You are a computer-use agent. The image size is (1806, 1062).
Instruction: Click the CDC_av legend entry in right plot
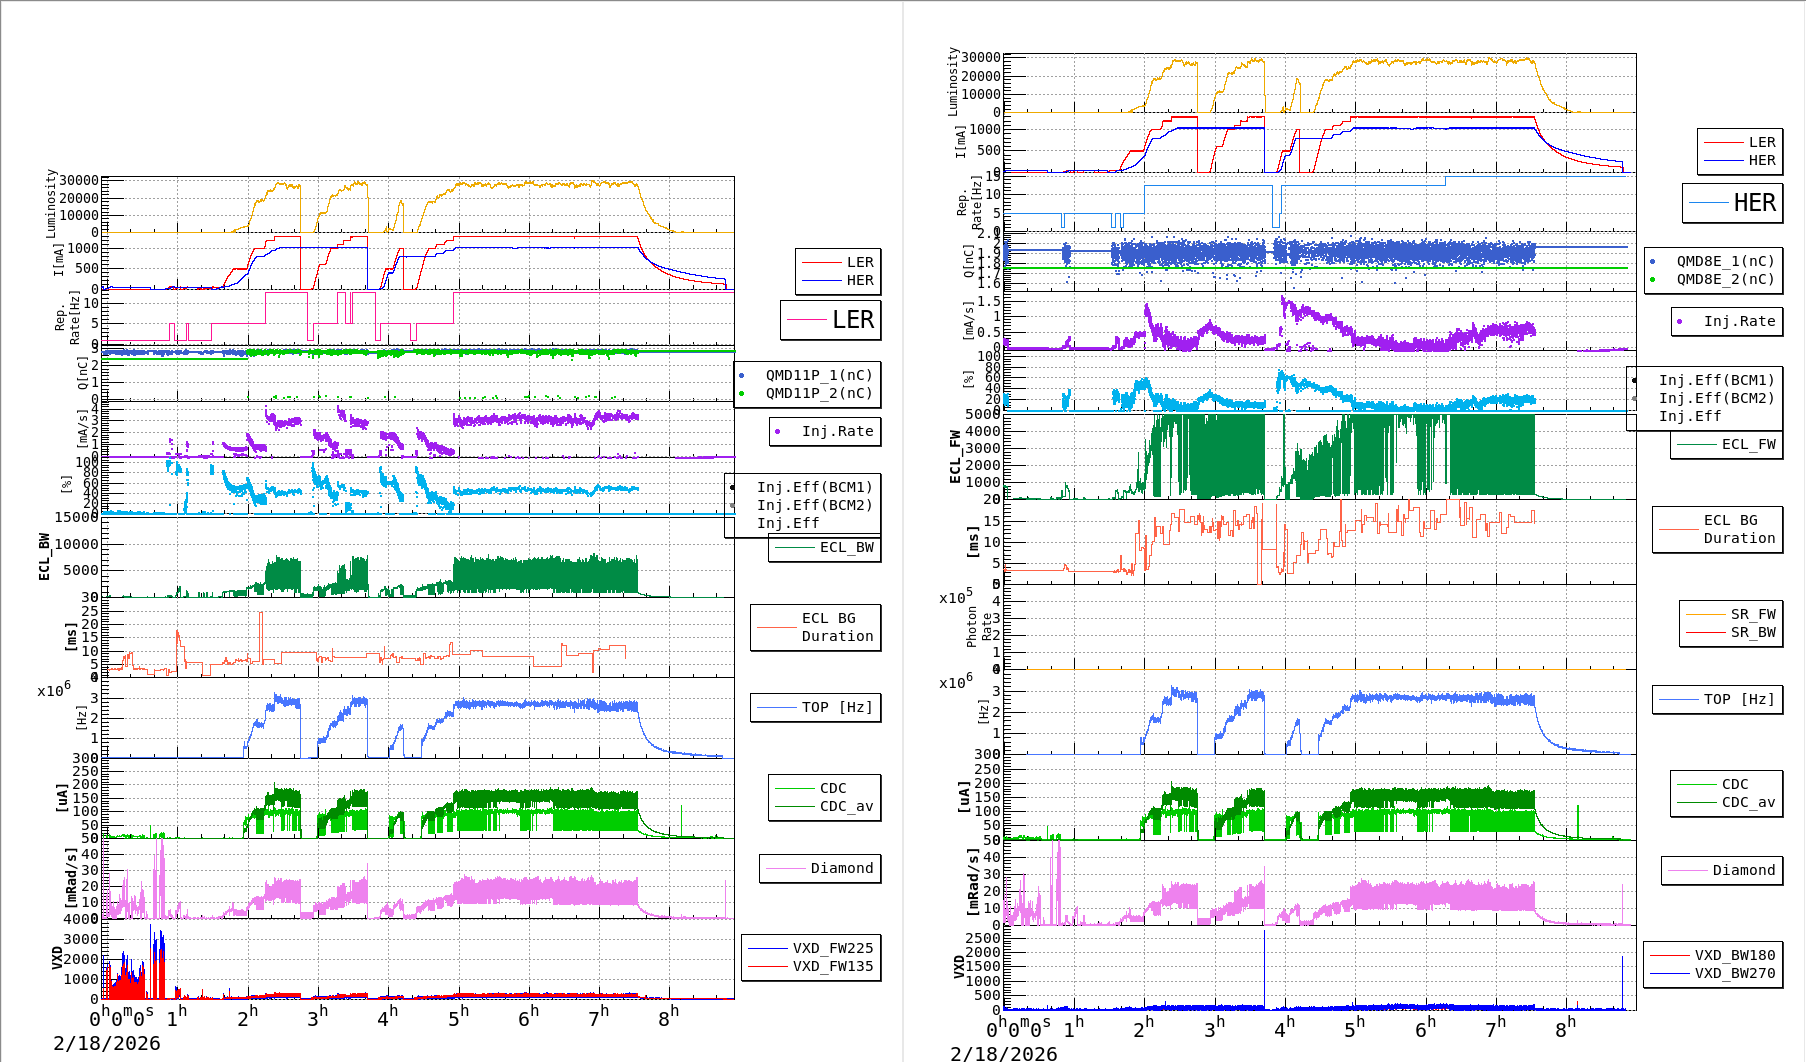(1746, 802)
